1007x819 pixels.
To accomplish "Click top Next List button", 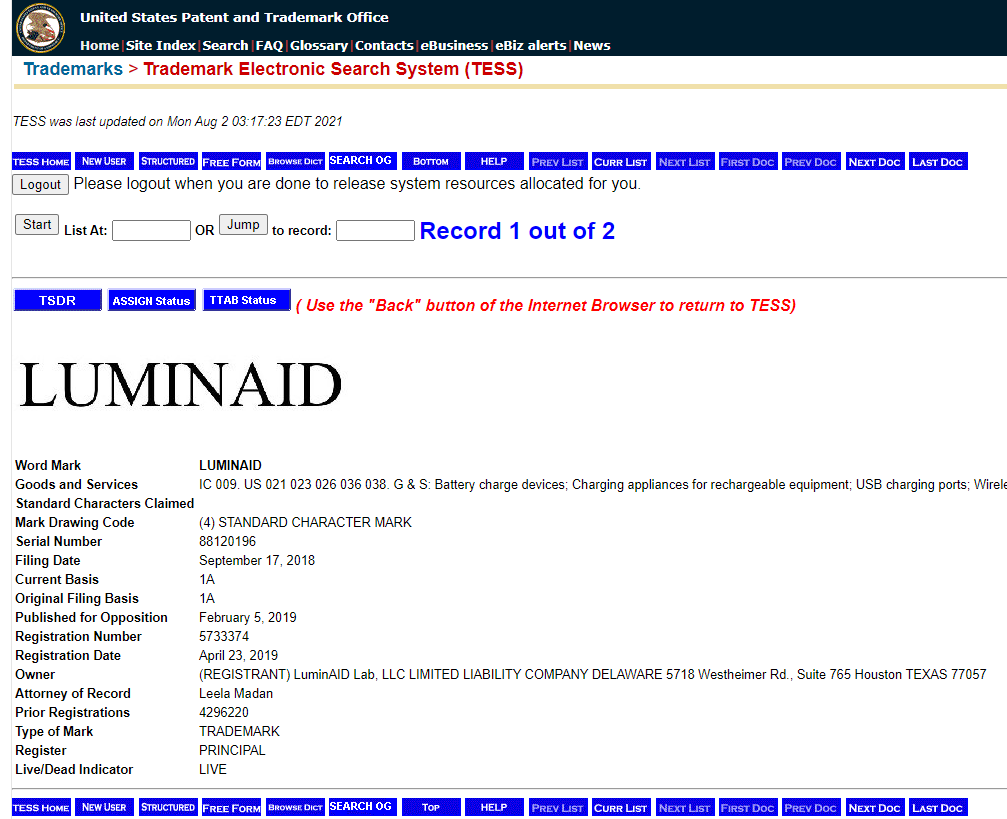I will coord(685,161).
